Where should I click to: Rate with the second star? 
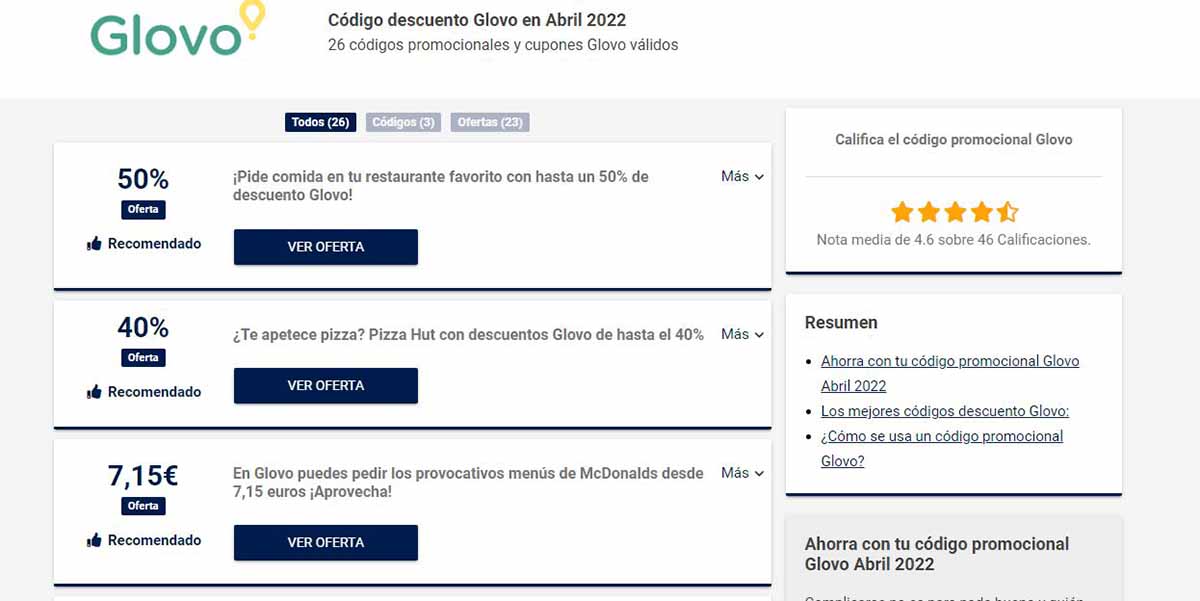tap(928, 212)
